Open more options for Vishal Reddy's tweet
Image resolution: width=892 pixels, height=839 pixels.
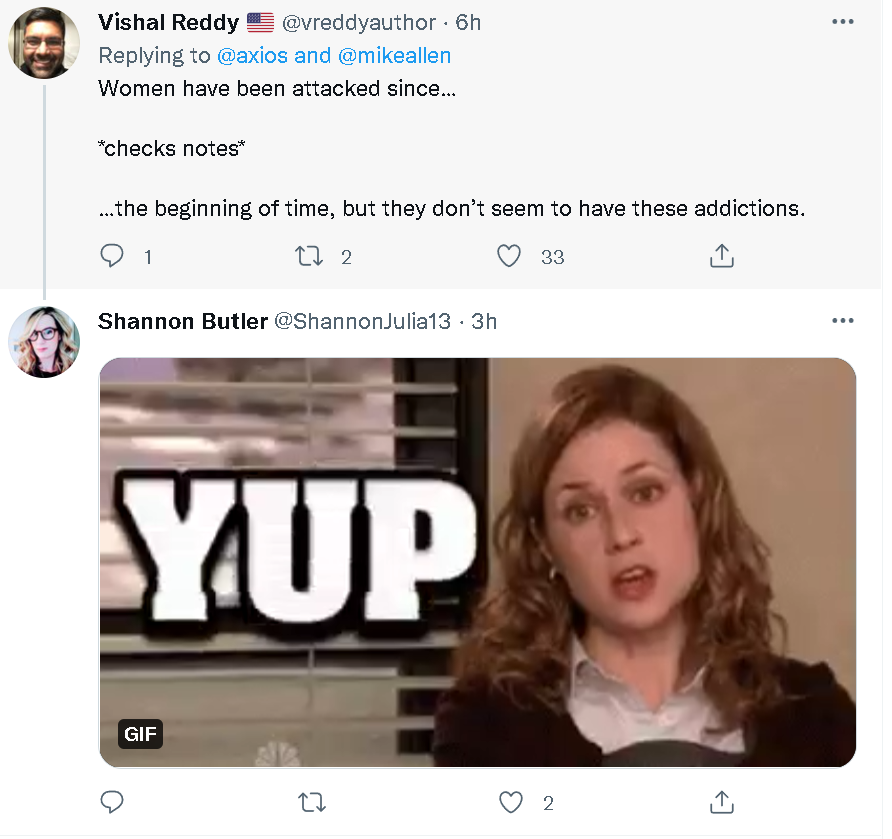pyautogui.click(x=843, y=21)
